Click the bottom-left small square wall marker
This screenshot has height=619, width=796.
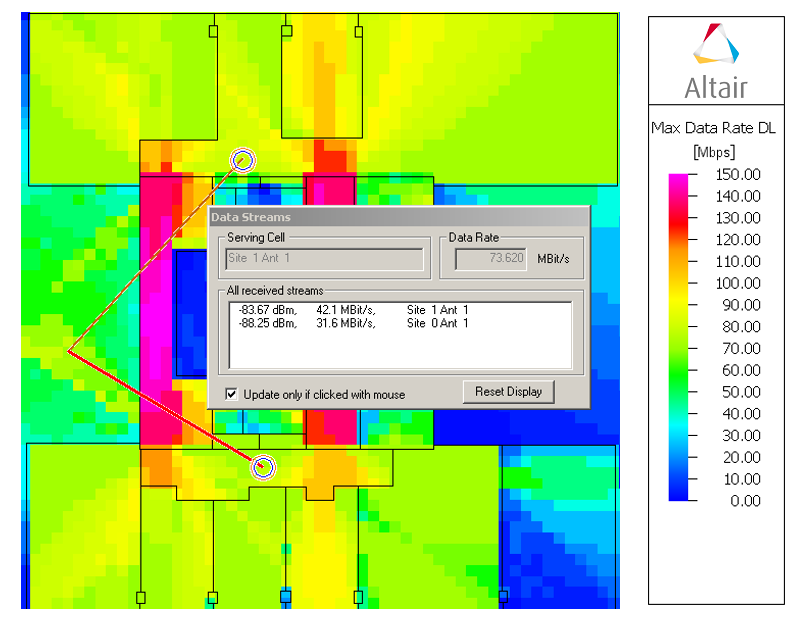click(x=140, y=598)
